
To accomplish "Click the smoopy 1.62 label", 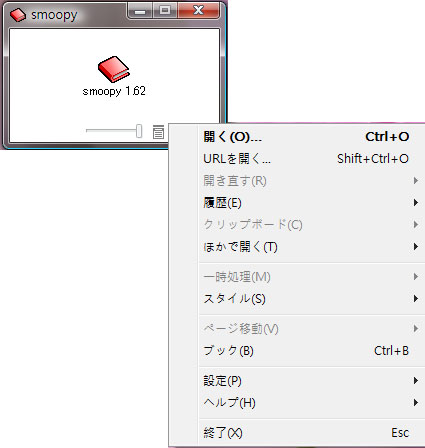I will pos(114,91).
